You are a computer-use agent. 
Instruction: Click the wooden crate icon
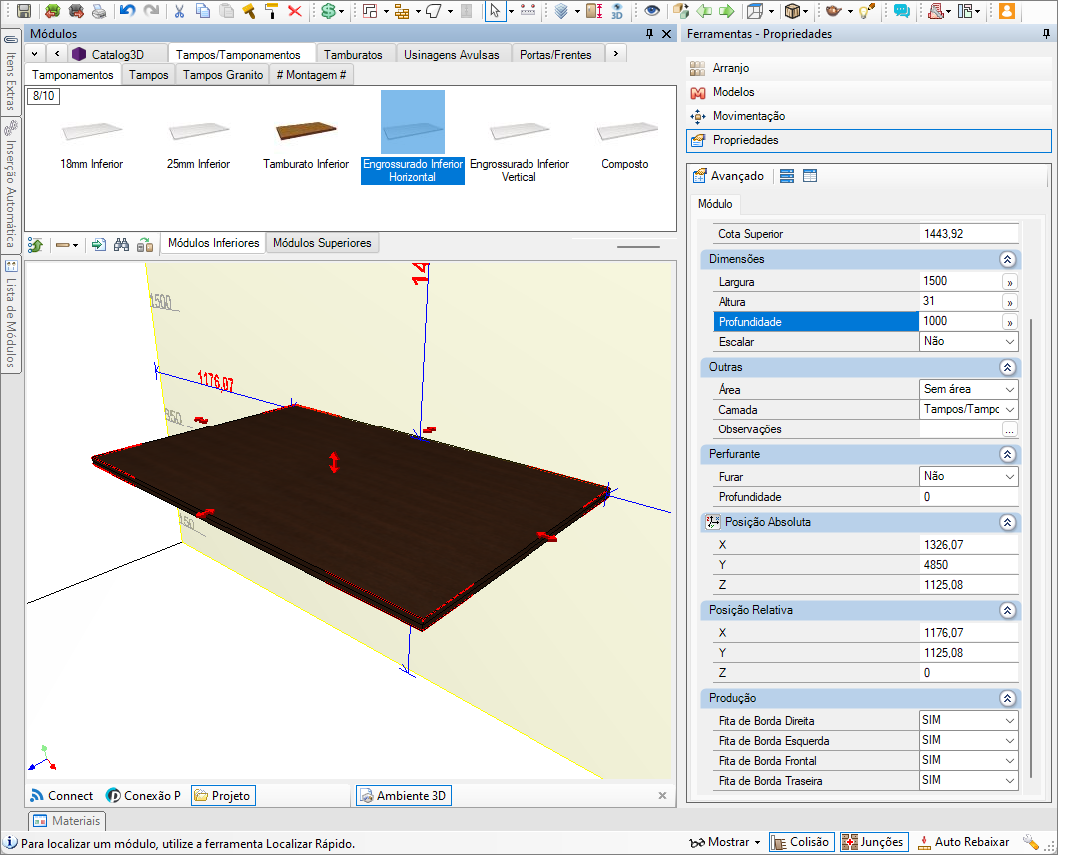(x=792, y=11)
